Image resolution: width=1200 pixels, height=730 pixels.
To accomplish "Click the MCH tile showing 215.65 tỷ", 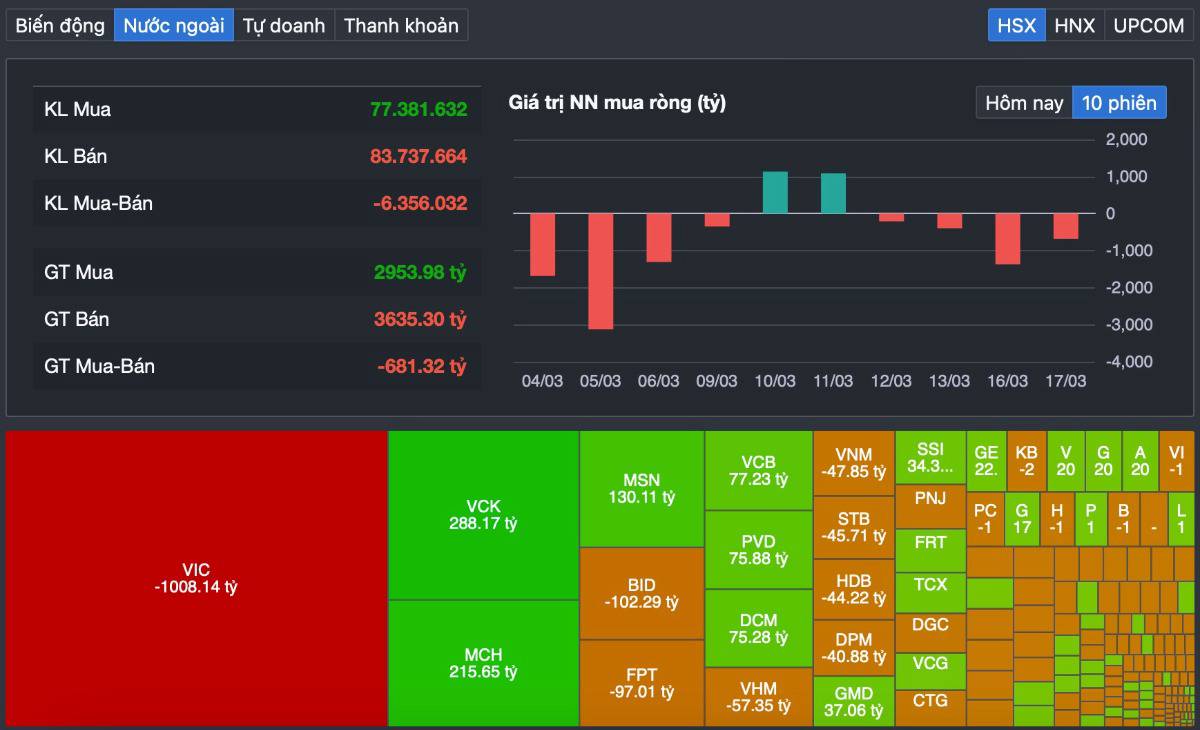I will point(483,662).
